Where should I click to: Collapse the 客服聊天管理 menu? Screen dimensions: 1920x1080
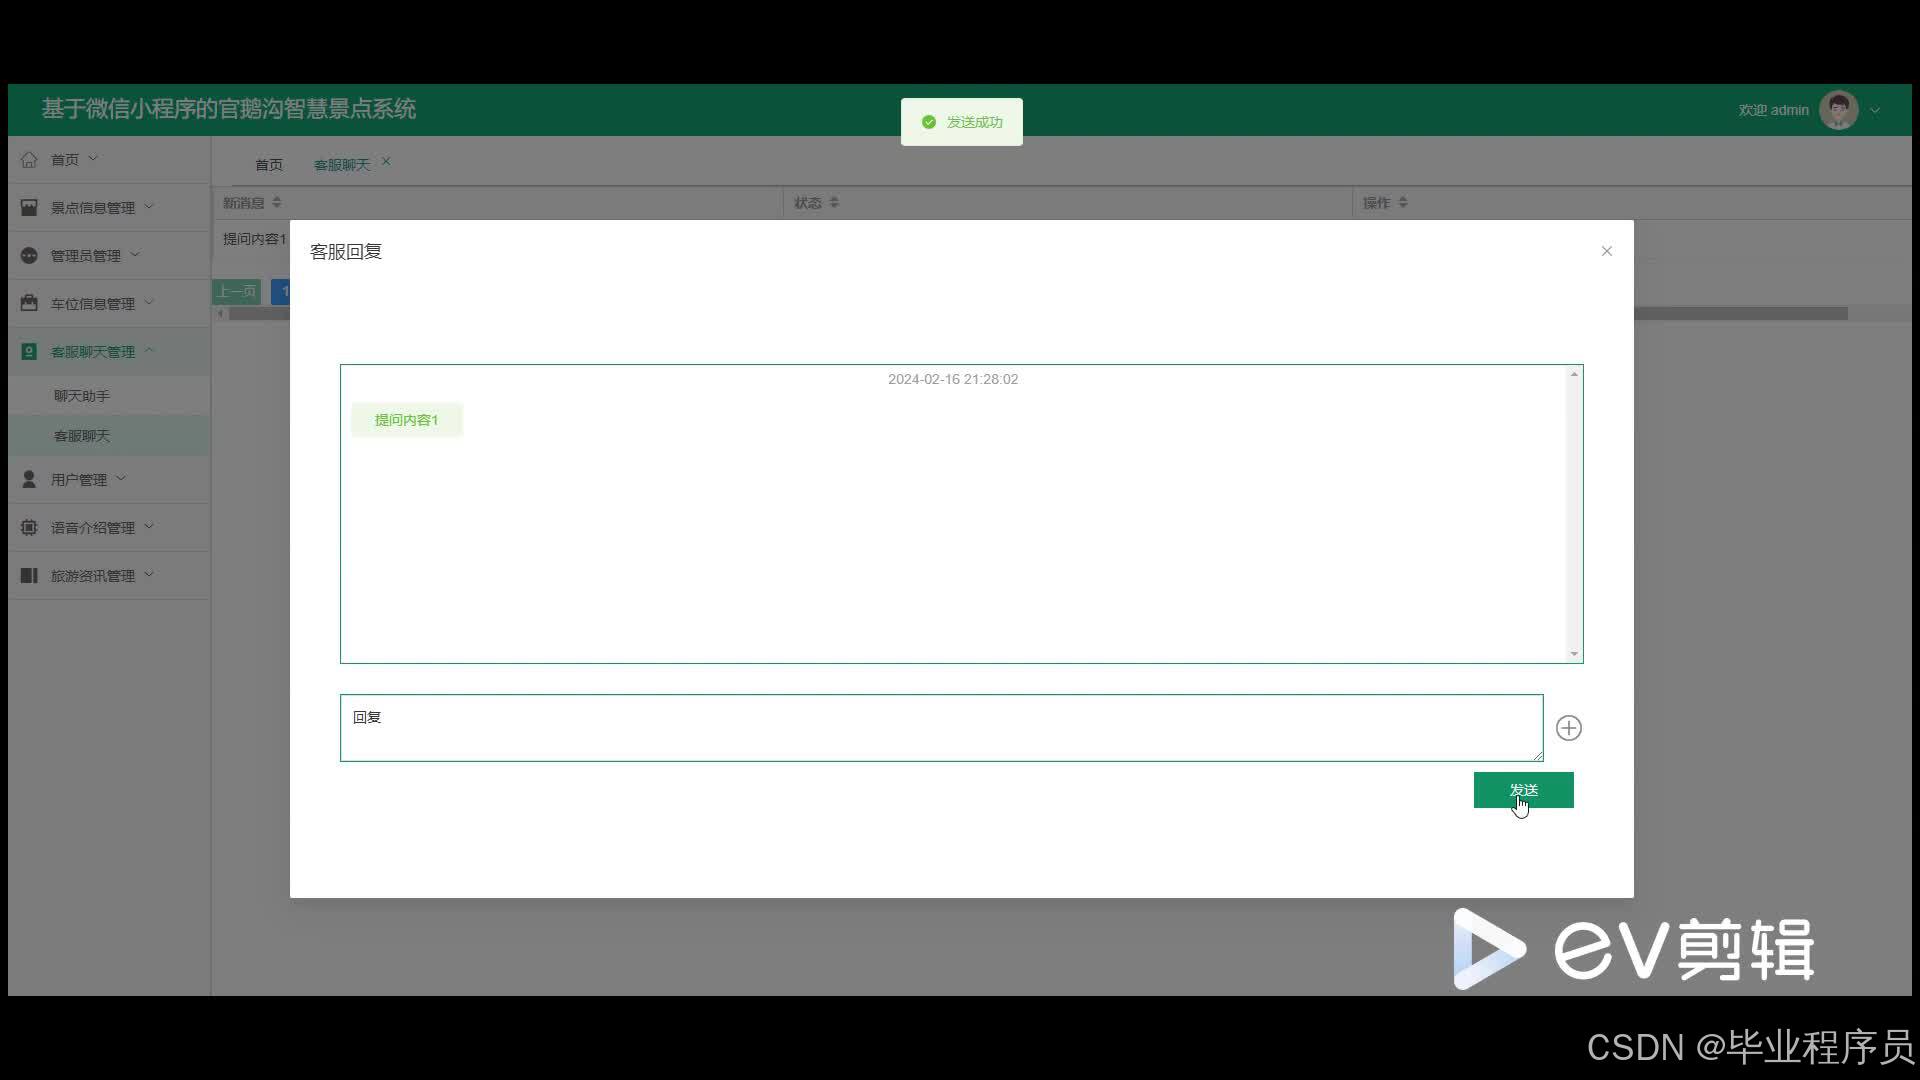(149, 350)
